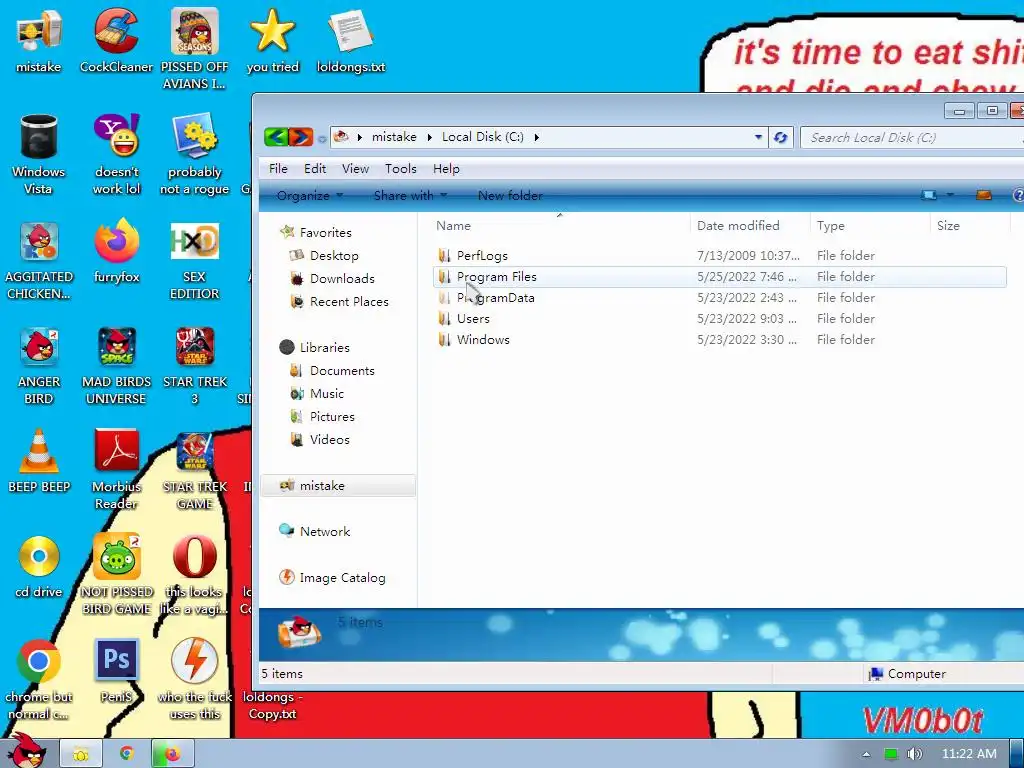The width and height of the screenshot is (1024, 768).
Task: Open the Videos library
Action: [320, 440]
